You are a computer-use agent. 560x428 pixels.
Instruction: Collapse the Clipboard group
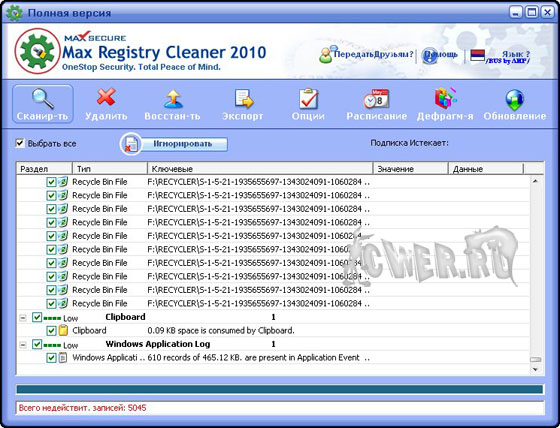(x=23, y=317)
